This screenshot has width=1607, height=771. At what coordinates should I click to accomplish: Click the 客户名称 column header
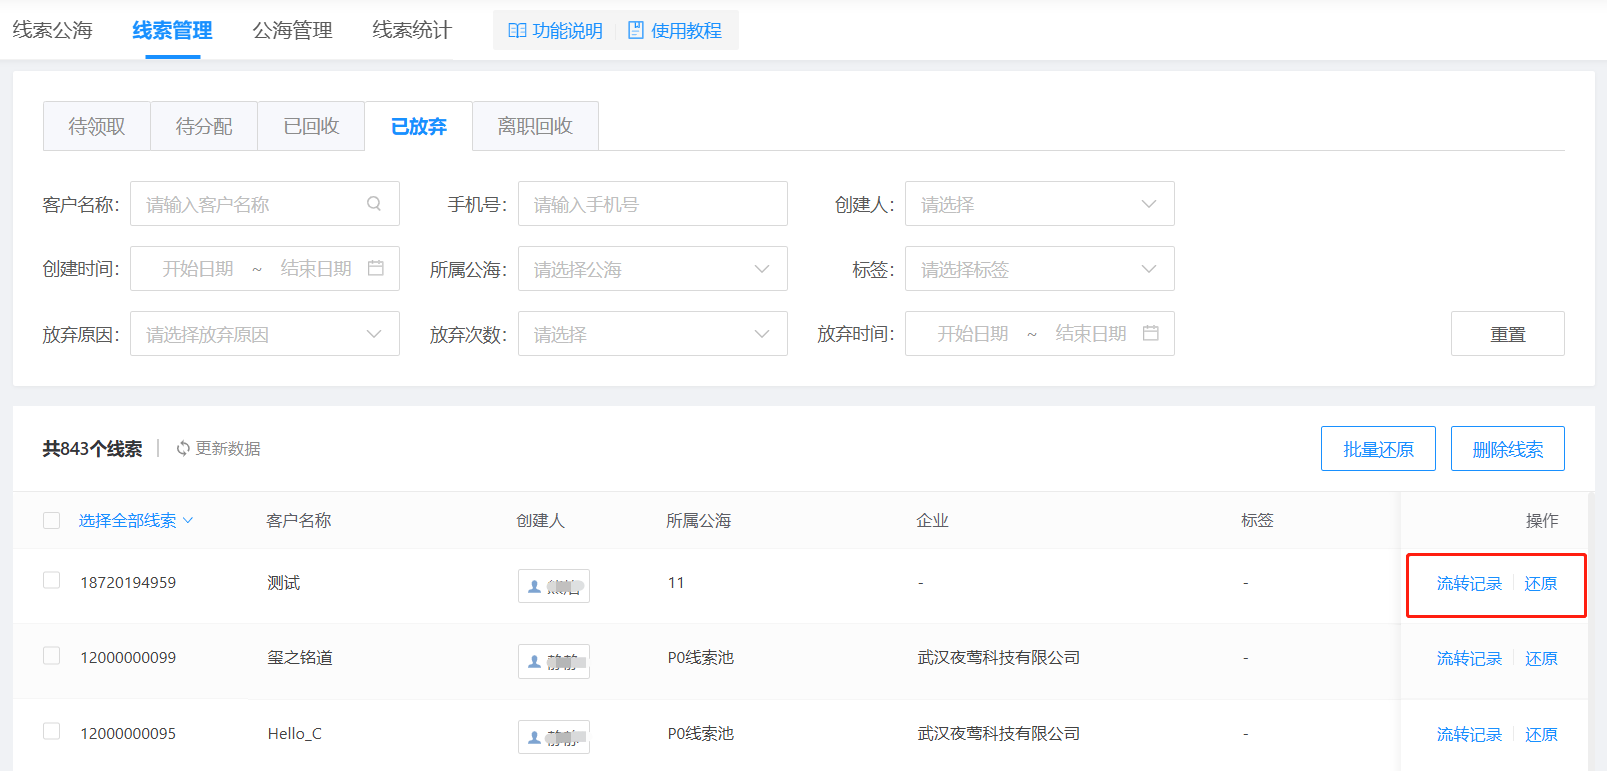[x=299, y=521]
